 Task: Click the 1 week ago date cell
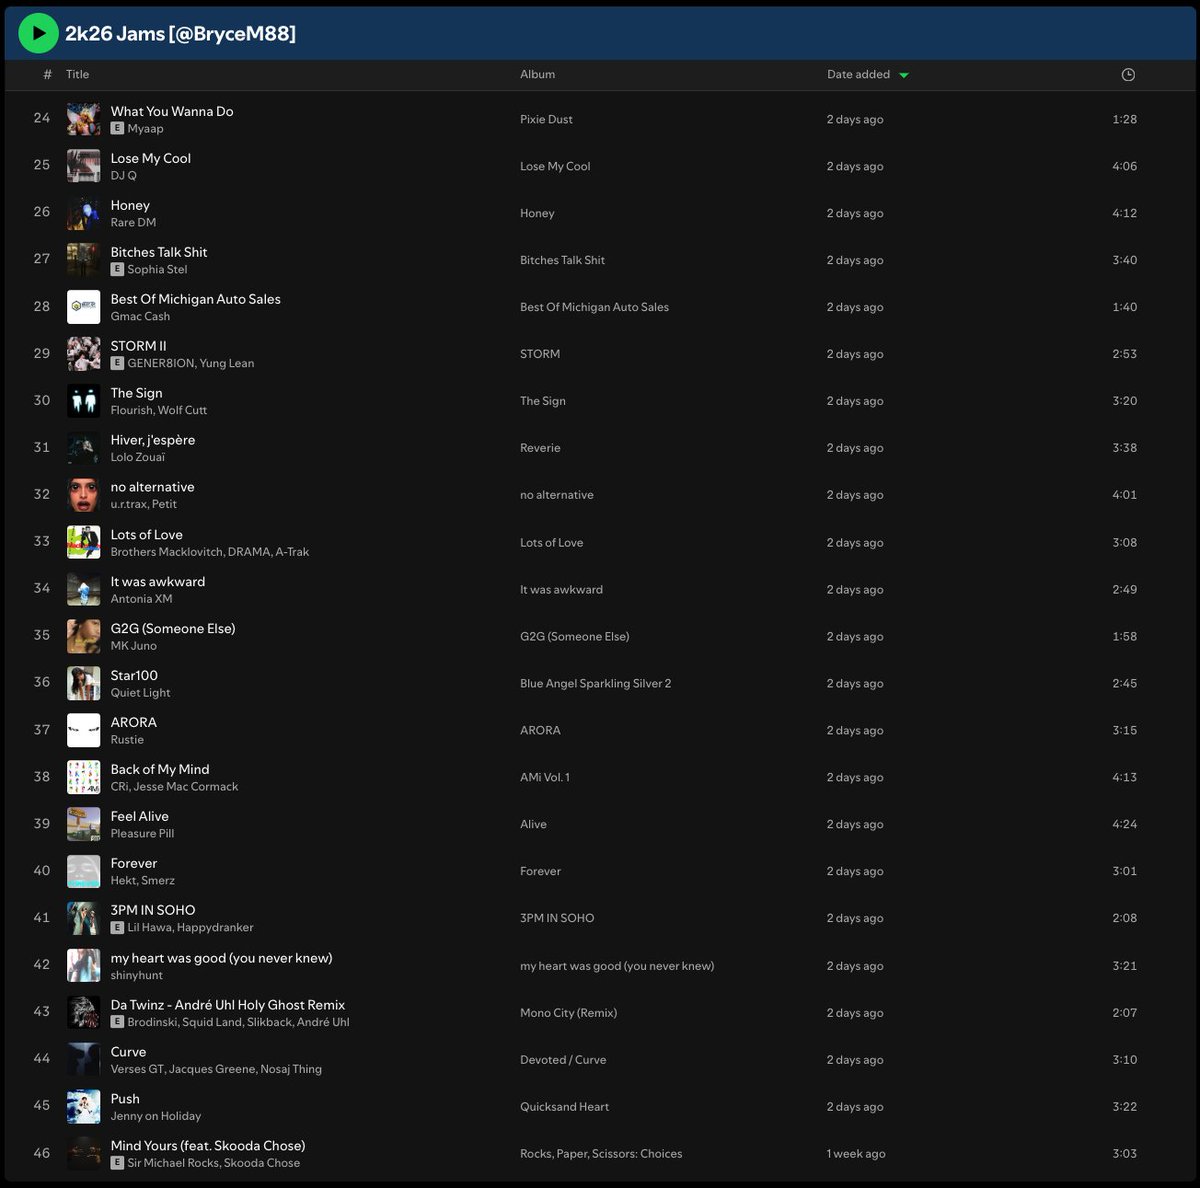tap(856, 1154)
